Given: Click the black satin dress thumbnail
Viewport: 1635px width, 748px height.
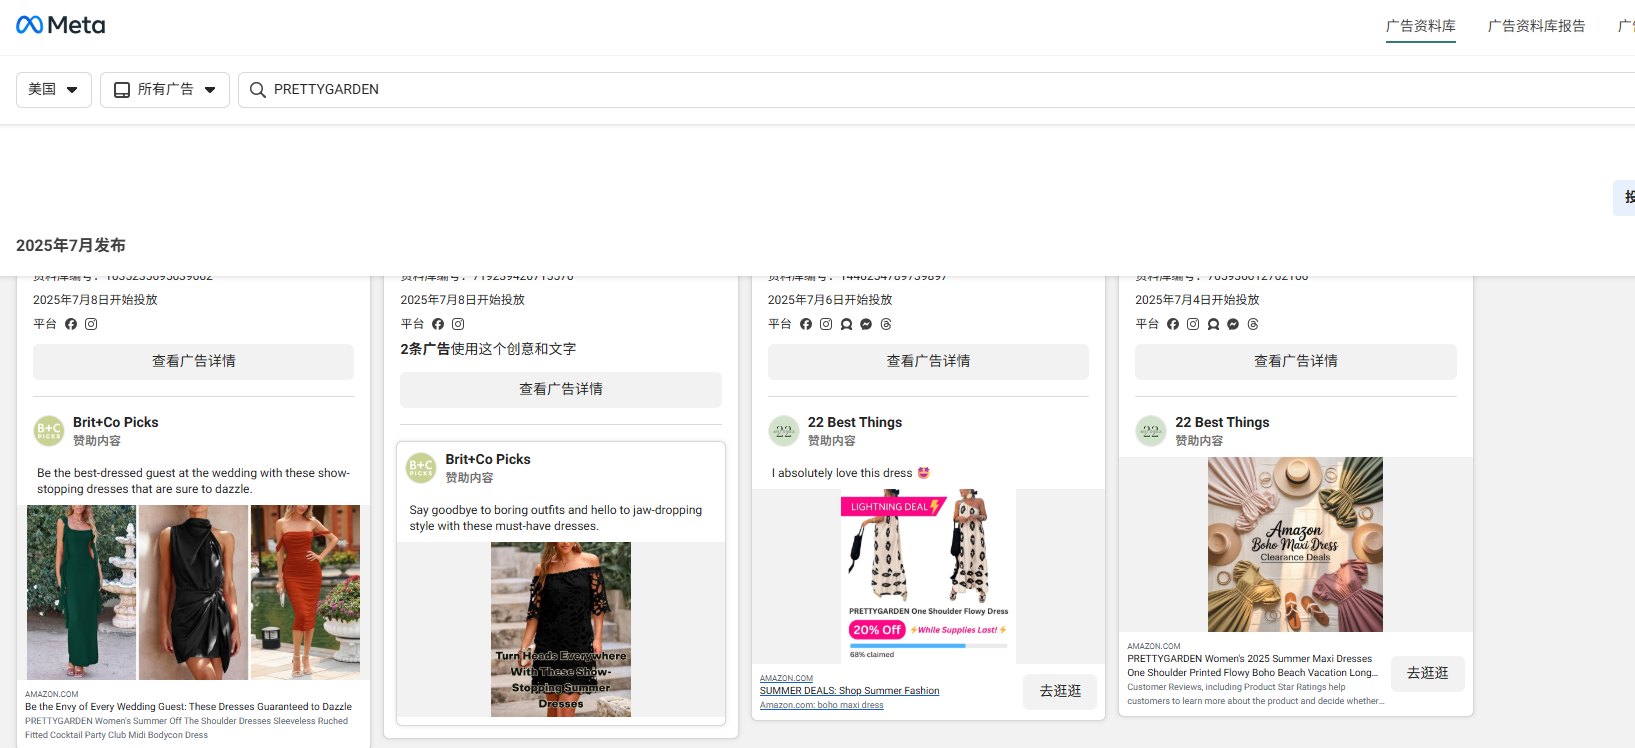Looking at the screenshot, I should 193,592.
